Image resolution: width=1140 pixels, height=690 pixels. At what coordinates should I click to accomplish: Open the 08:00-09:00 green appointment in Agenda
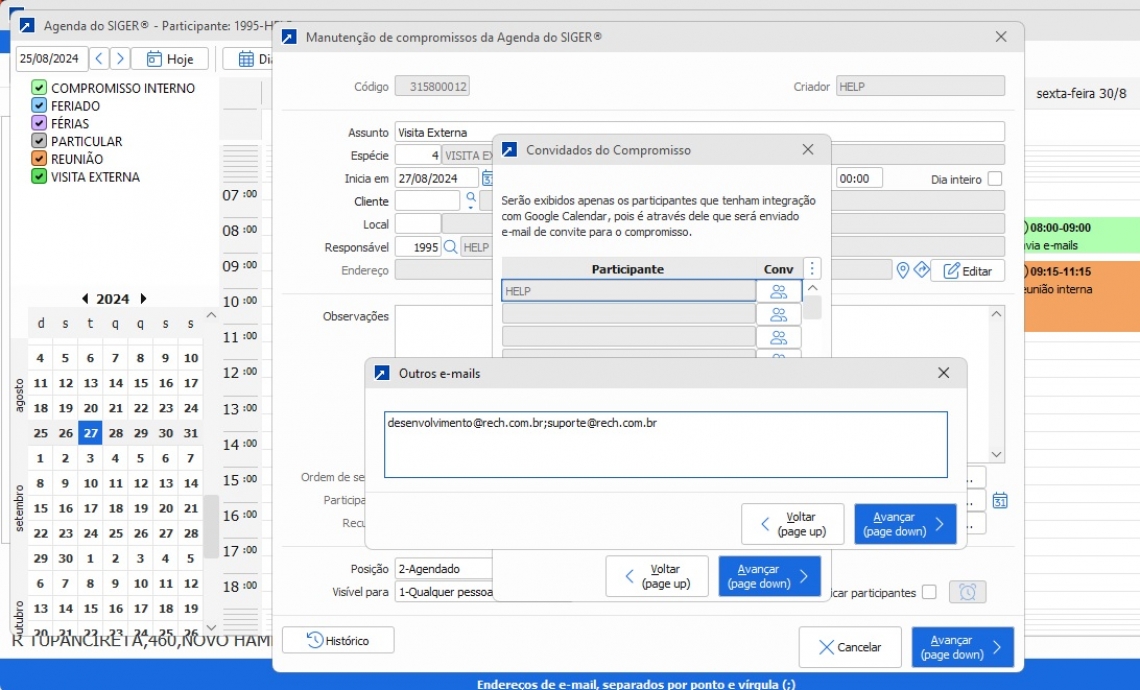1082,236
